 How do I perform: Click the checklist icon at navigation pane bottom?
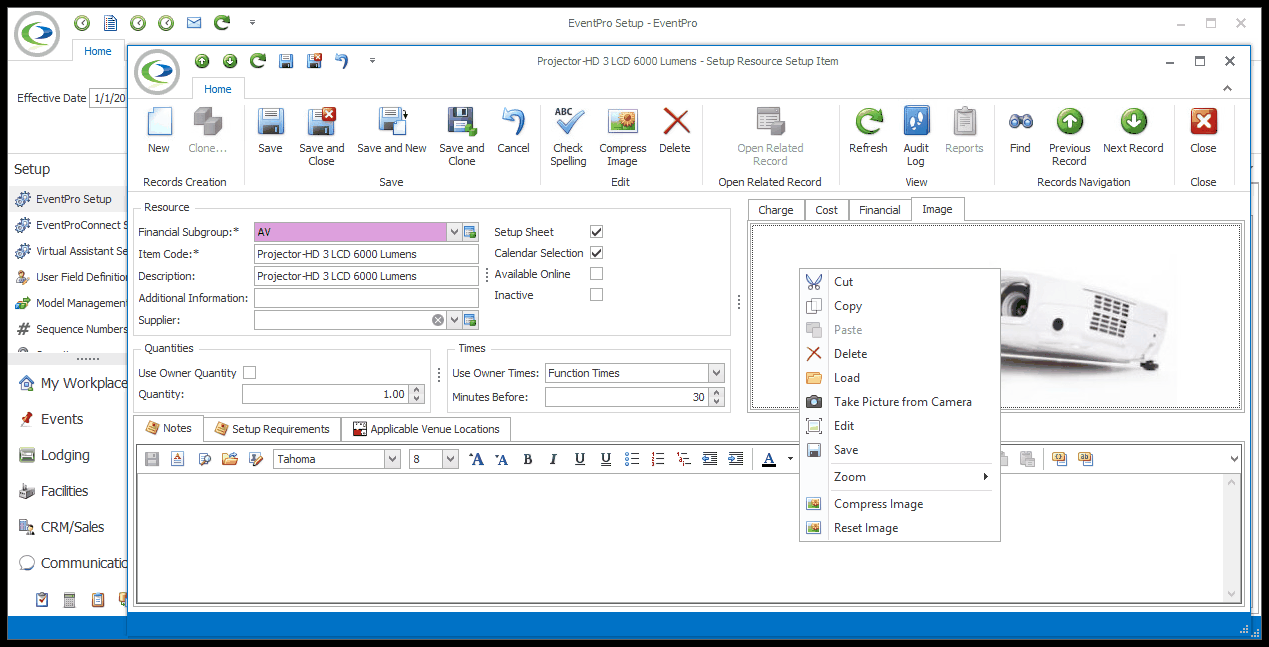click(x=42, y=600)
